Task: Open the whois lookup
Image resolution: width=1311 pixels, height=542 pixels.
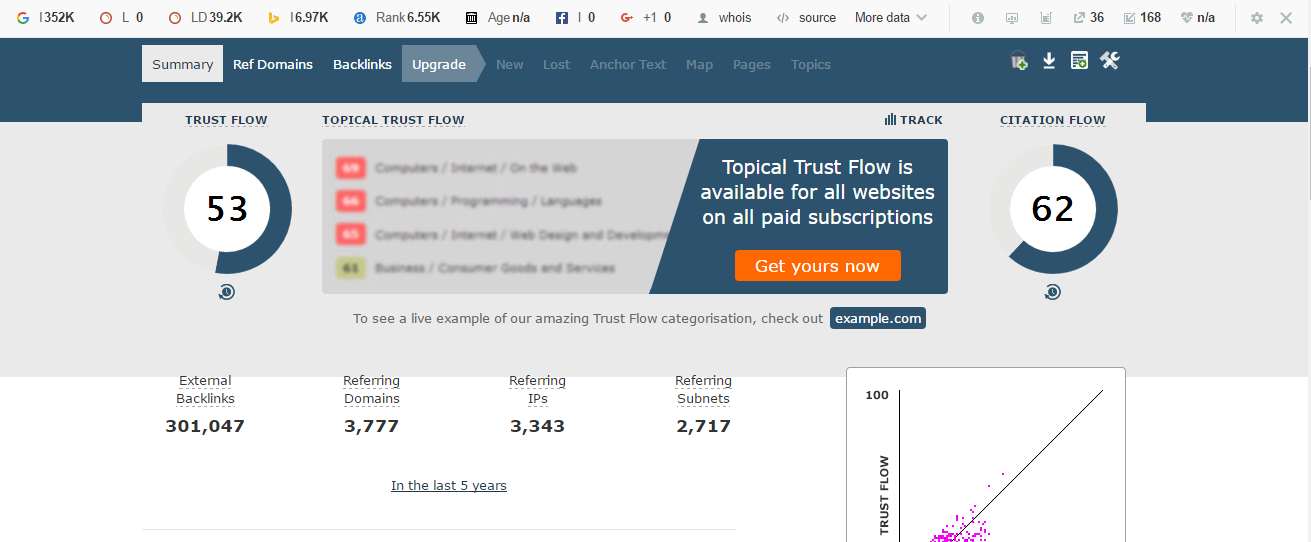Action: 724,18
